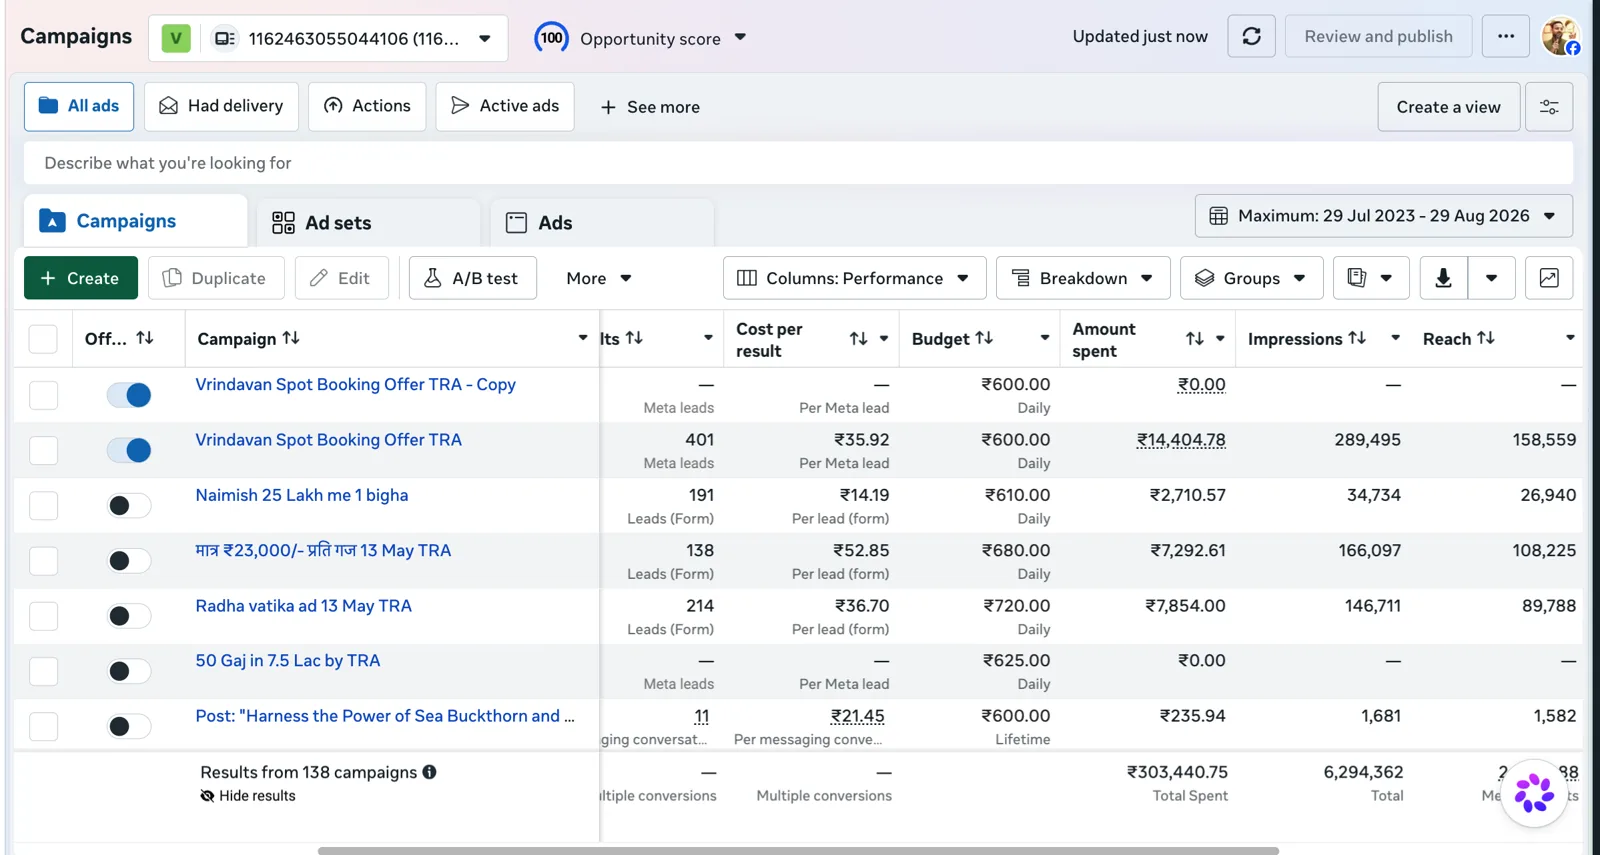The image size is (1600, 855).
Task: Sort by Reach column arrows
Action: click(x=1486, y=338)
